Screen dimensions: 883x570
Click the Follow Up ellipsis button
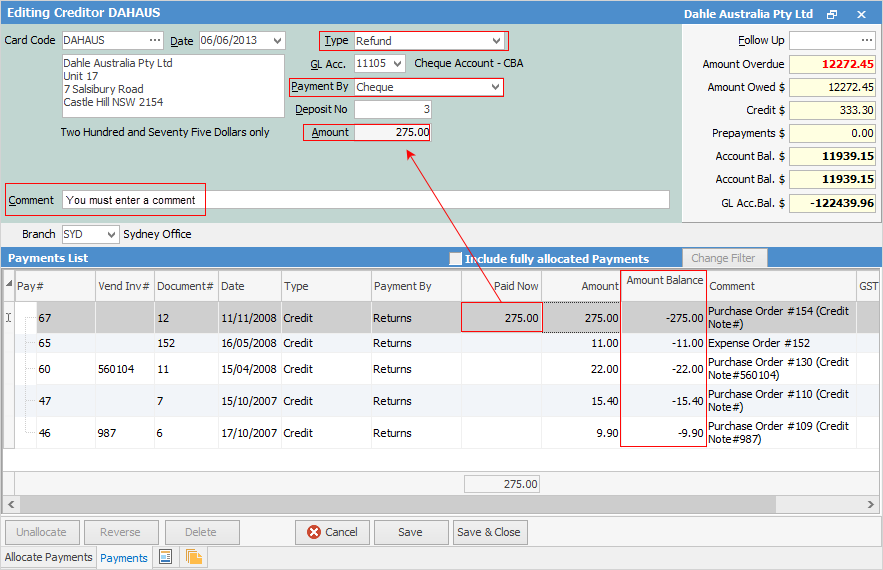click(866, 41)
